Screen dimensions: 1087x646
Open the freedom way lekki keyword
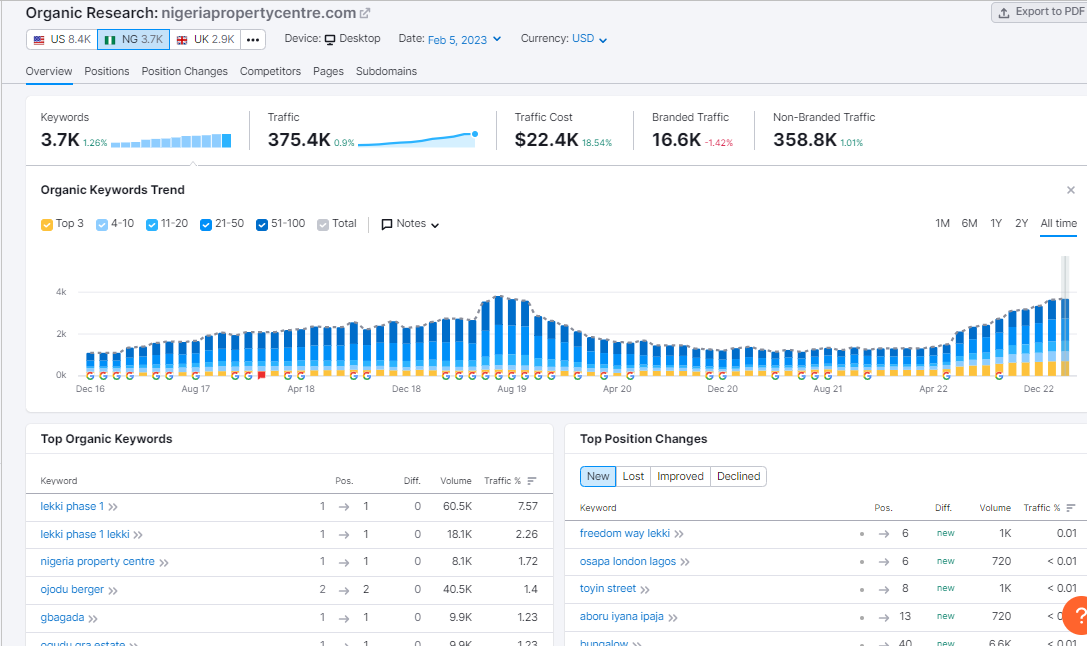pyautogui.click(x=625, y=533)
